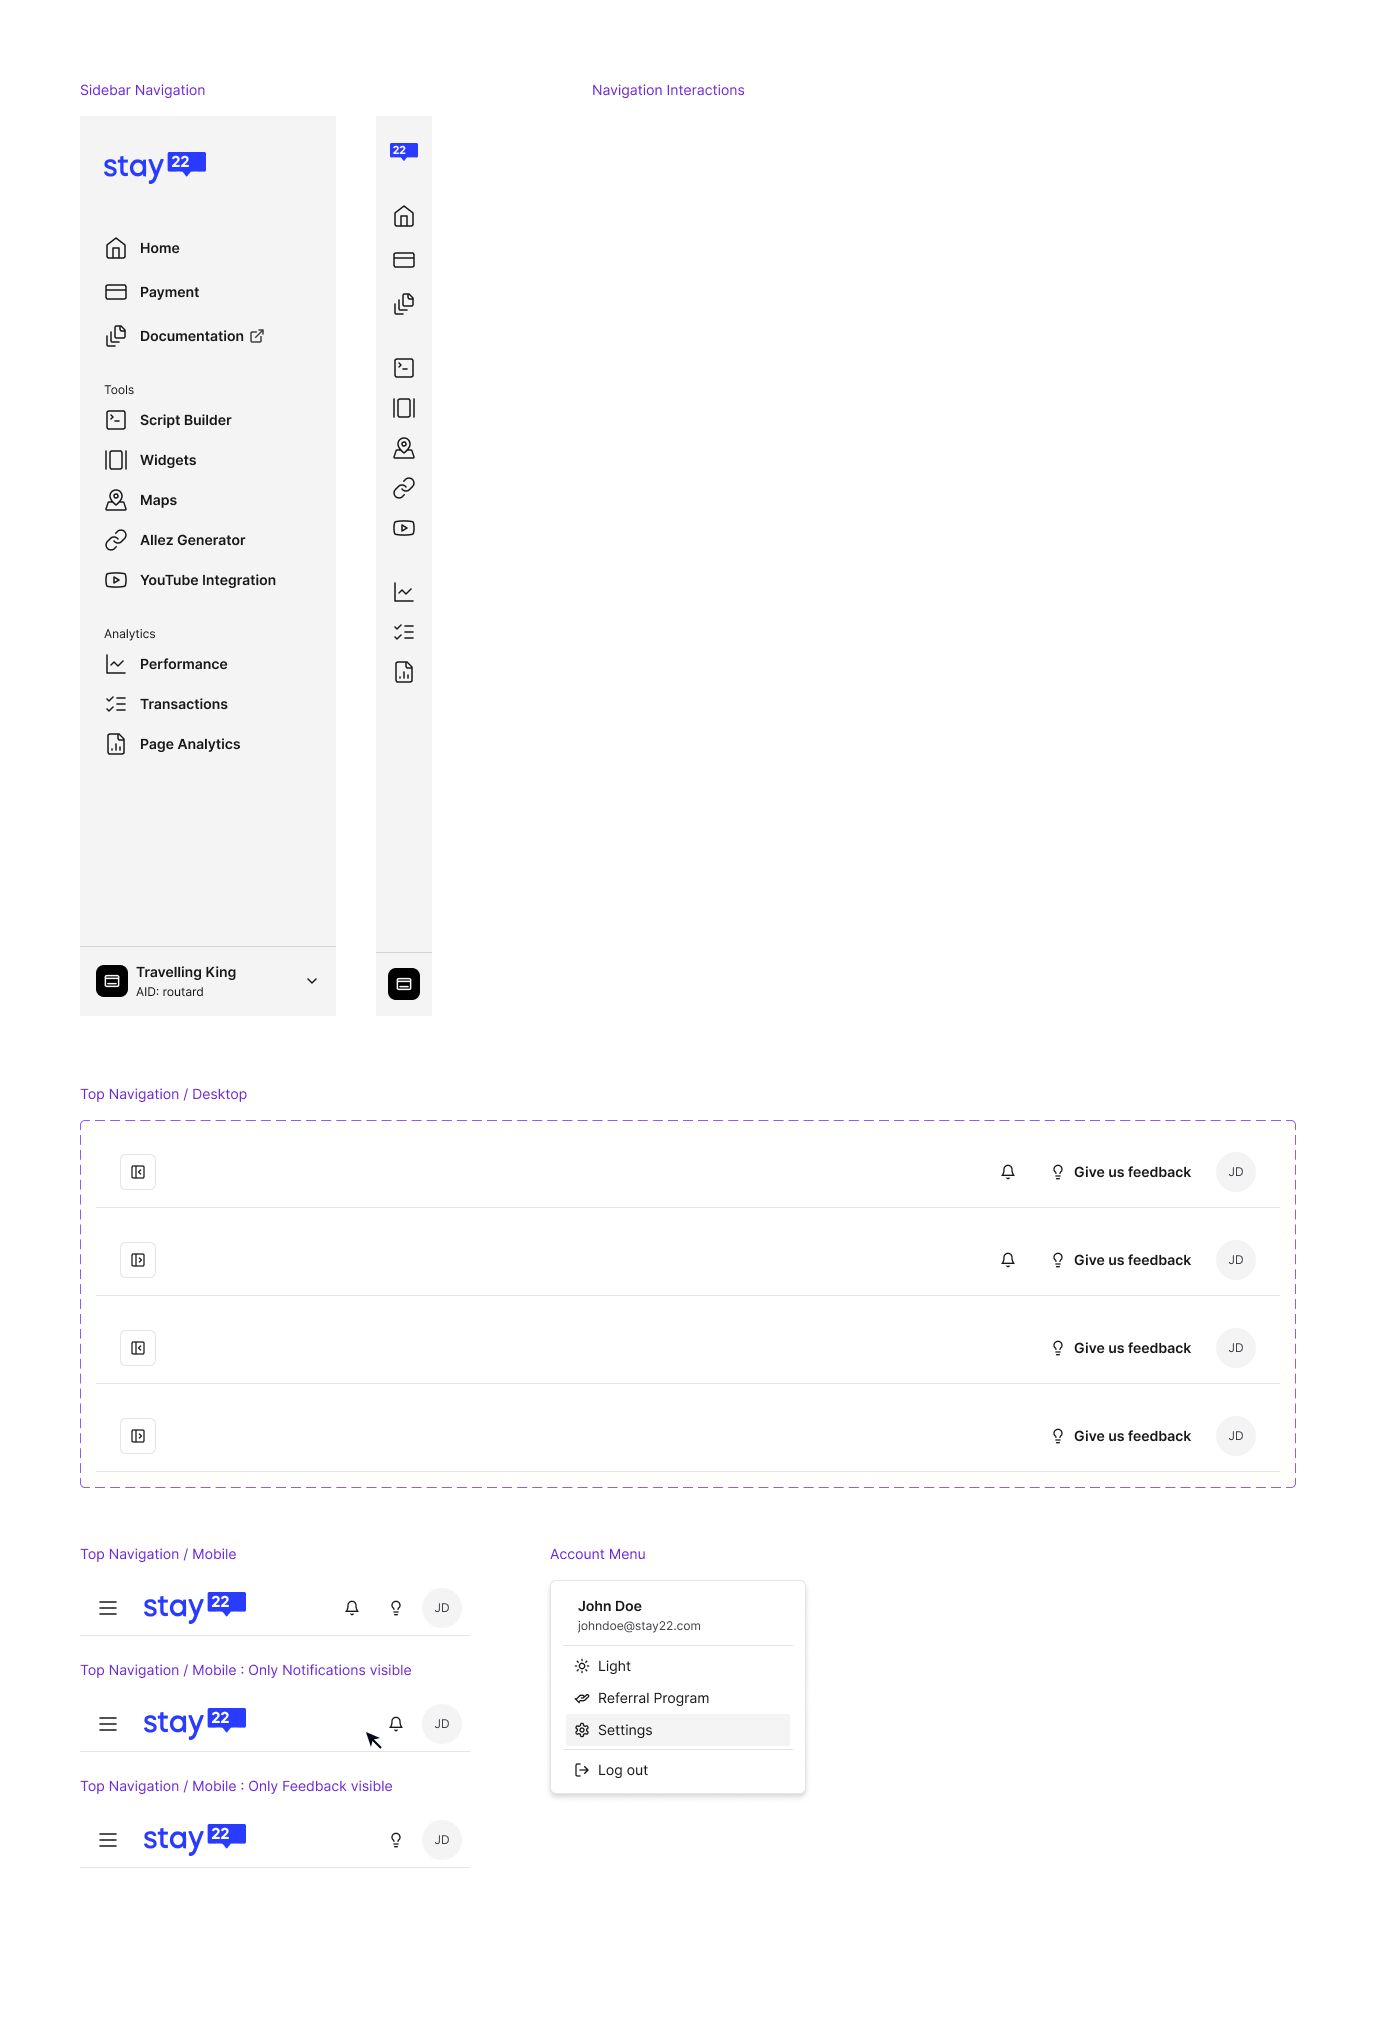Viewport: 1376px width, 2024px height.
Task: Open Performance analytics via line chart icon
Action: coord(403,591)
